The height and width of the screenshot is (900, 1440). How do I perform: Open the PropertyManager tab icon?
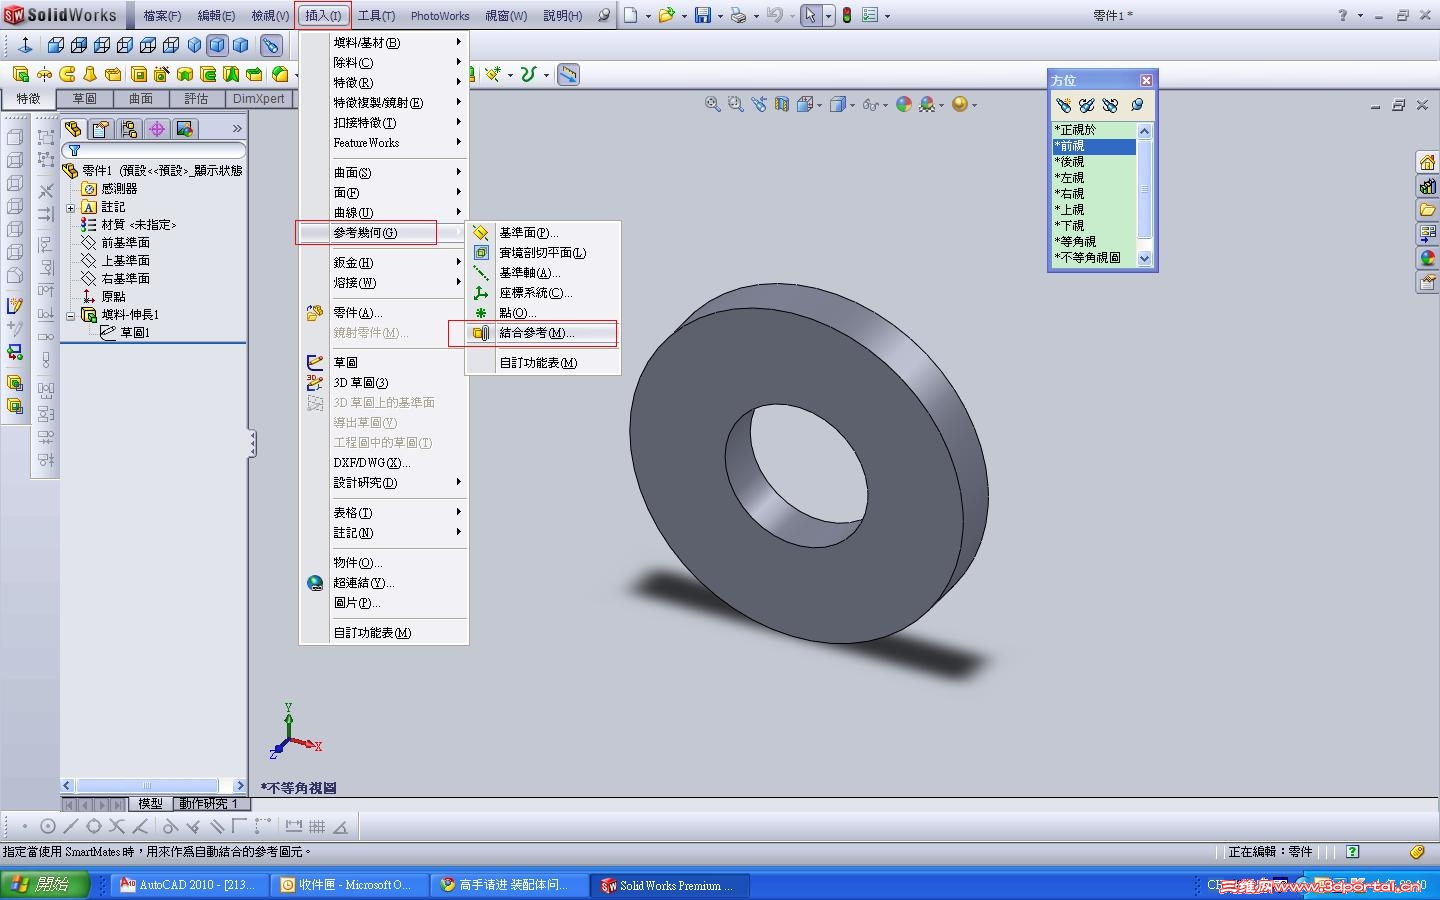(100, 129)
